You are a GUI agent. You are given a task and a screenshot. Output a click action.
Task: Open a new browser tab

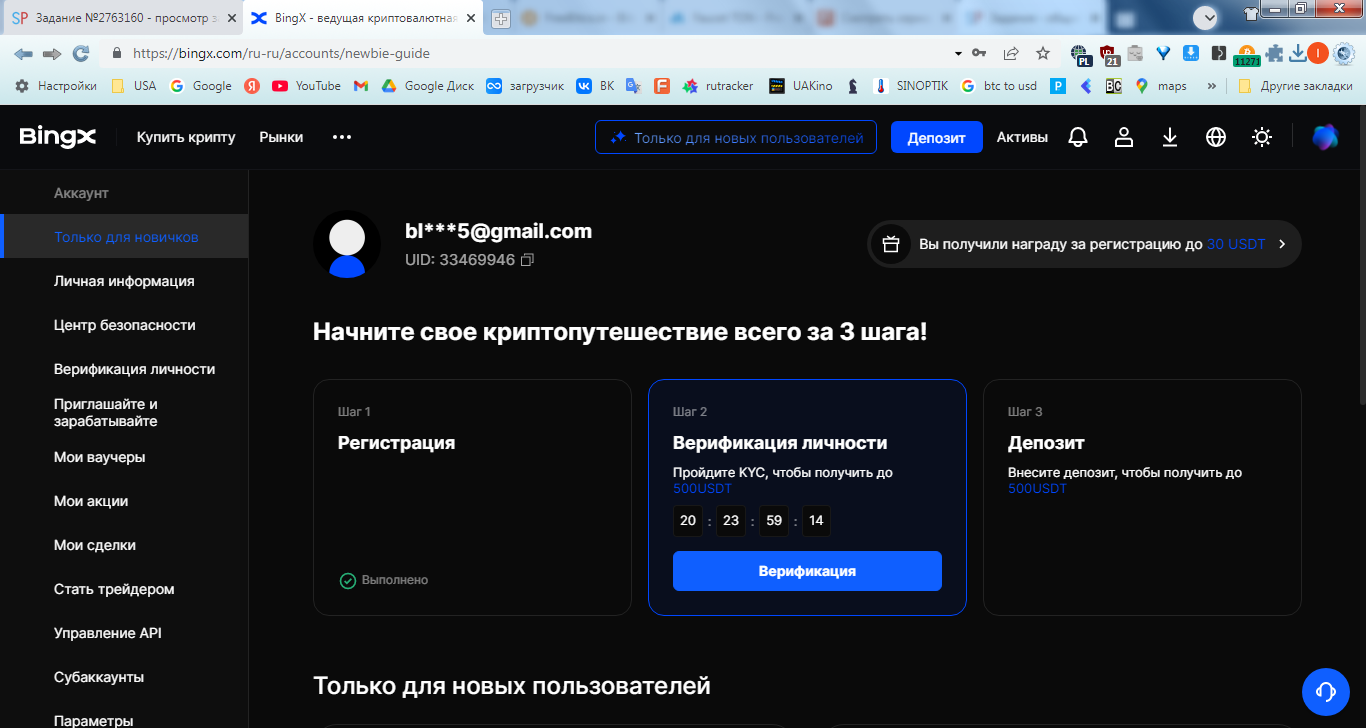[501, 18]
